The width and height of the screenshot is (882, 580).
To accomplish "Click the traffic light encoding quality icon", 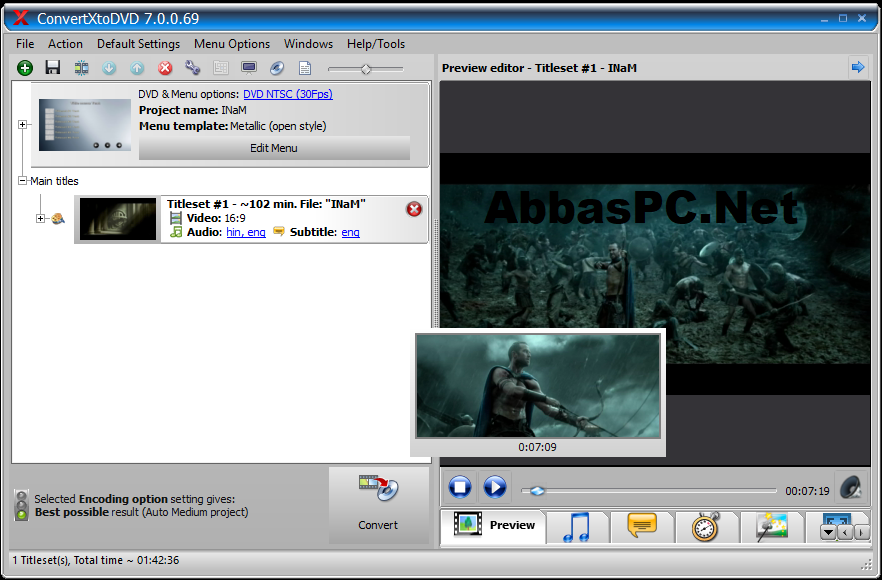I will coord(21,505).
